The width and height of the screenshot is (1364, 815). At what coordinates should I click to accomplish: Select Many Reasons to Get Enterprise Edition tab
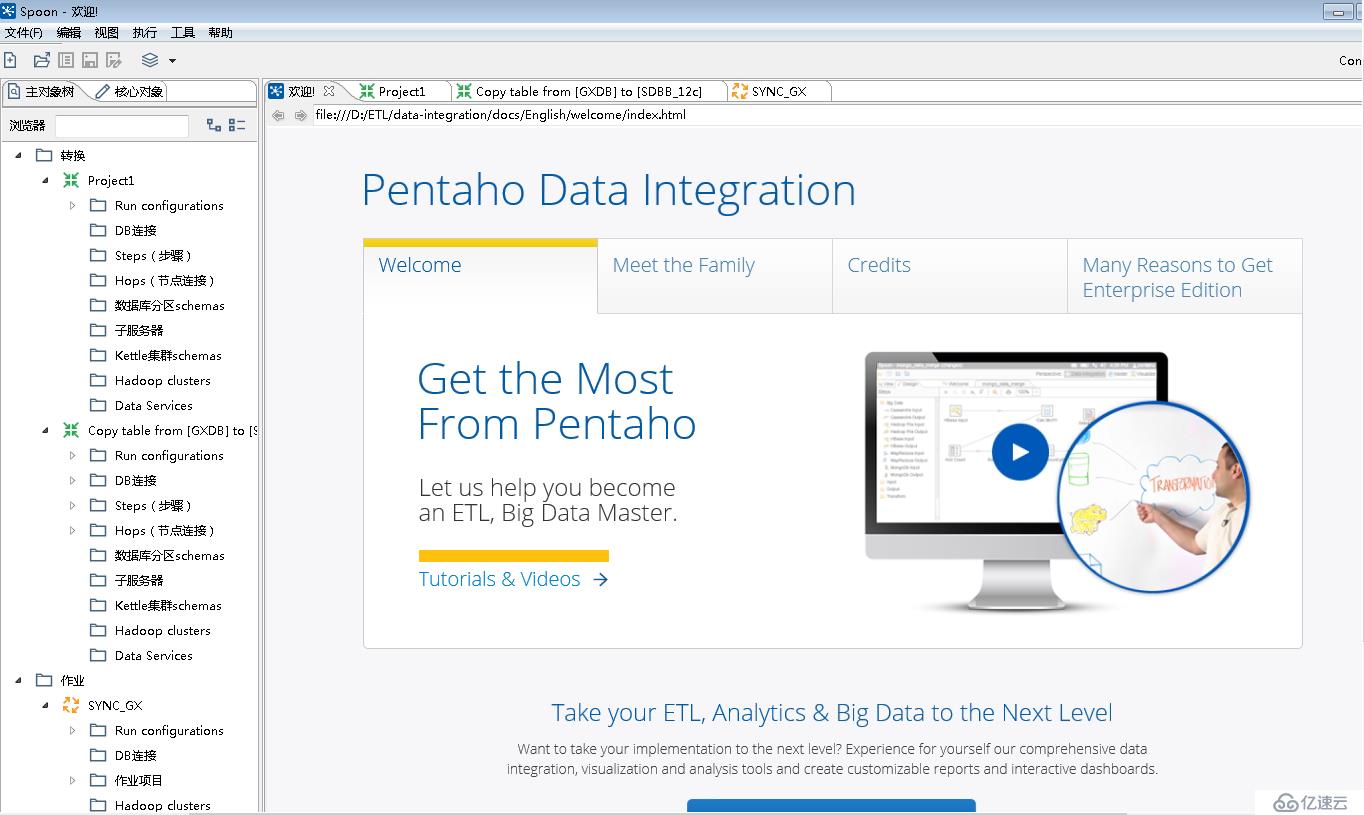[1185, 277]
